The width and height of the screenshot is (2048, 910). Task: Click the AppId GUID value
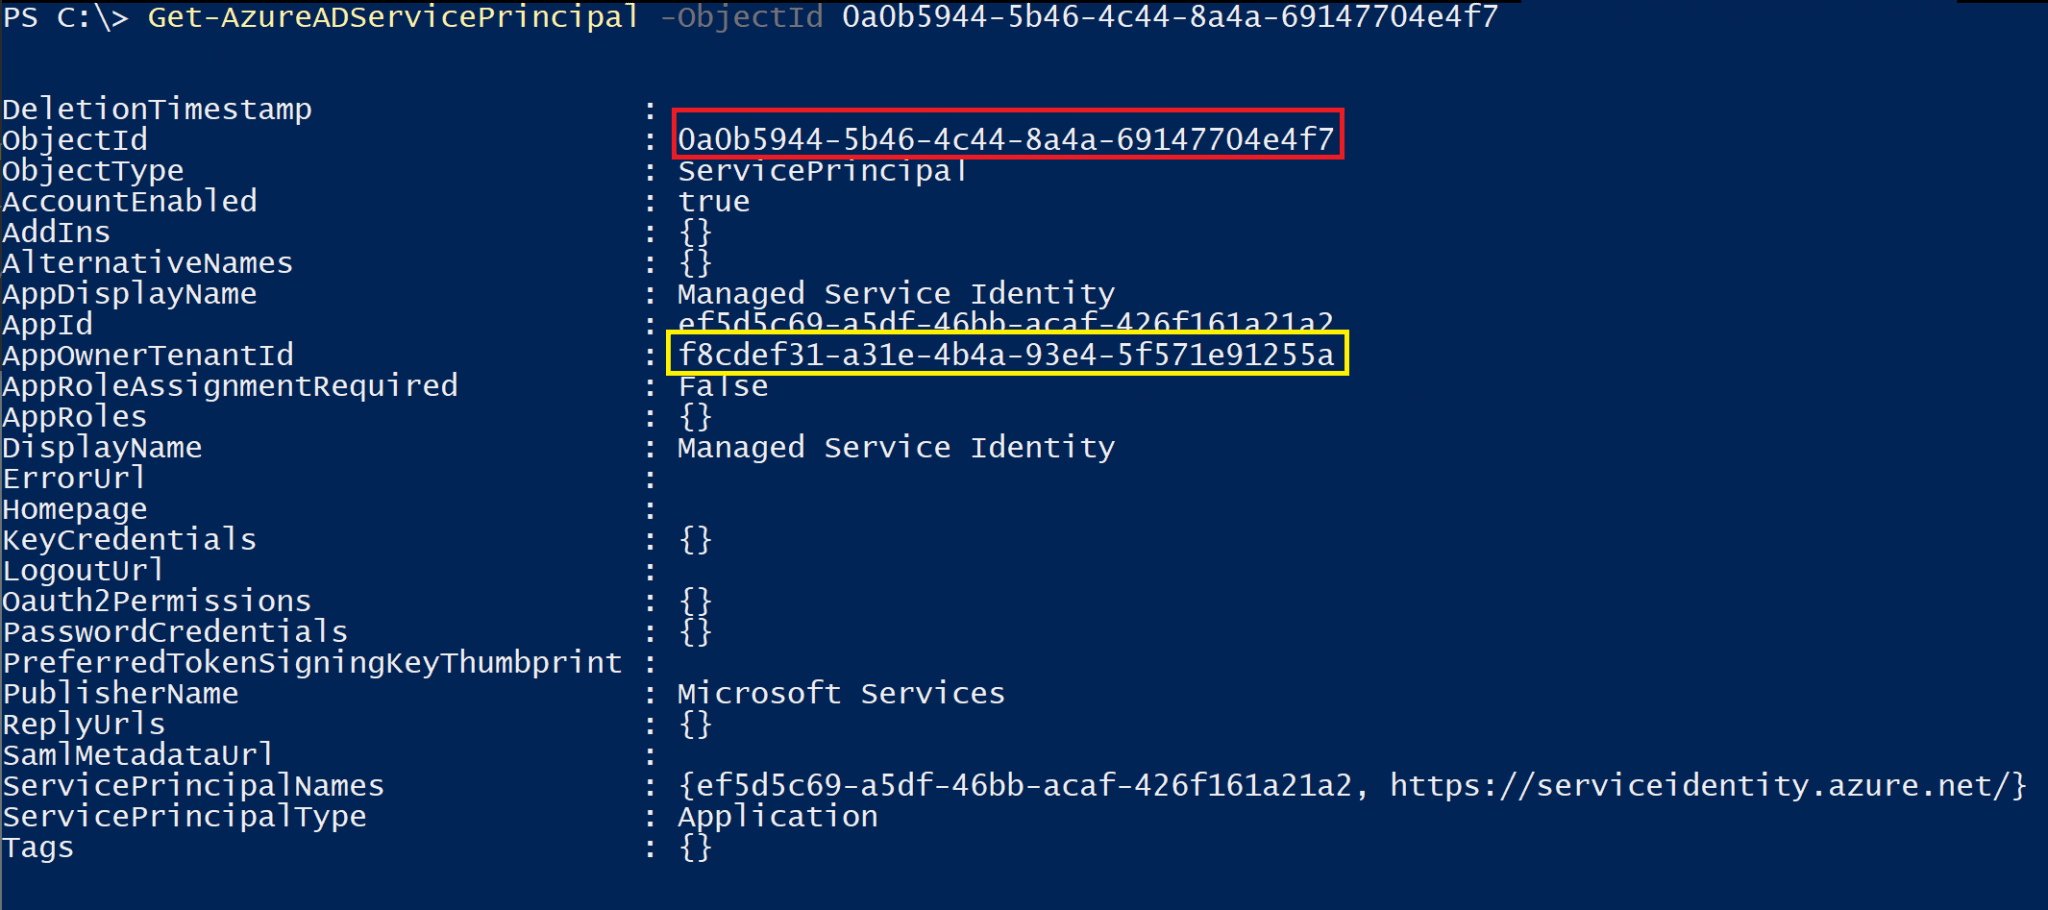(x=1005, y=324)
